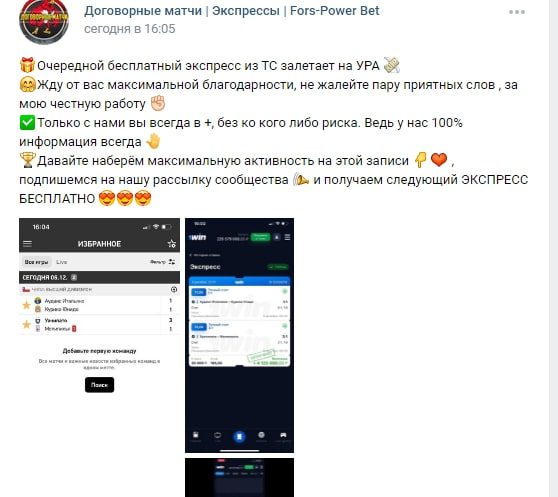Tap the blue center bet-slip icon
The width and height of the screenshot is (558, 497).
click(x=239, y=436)
